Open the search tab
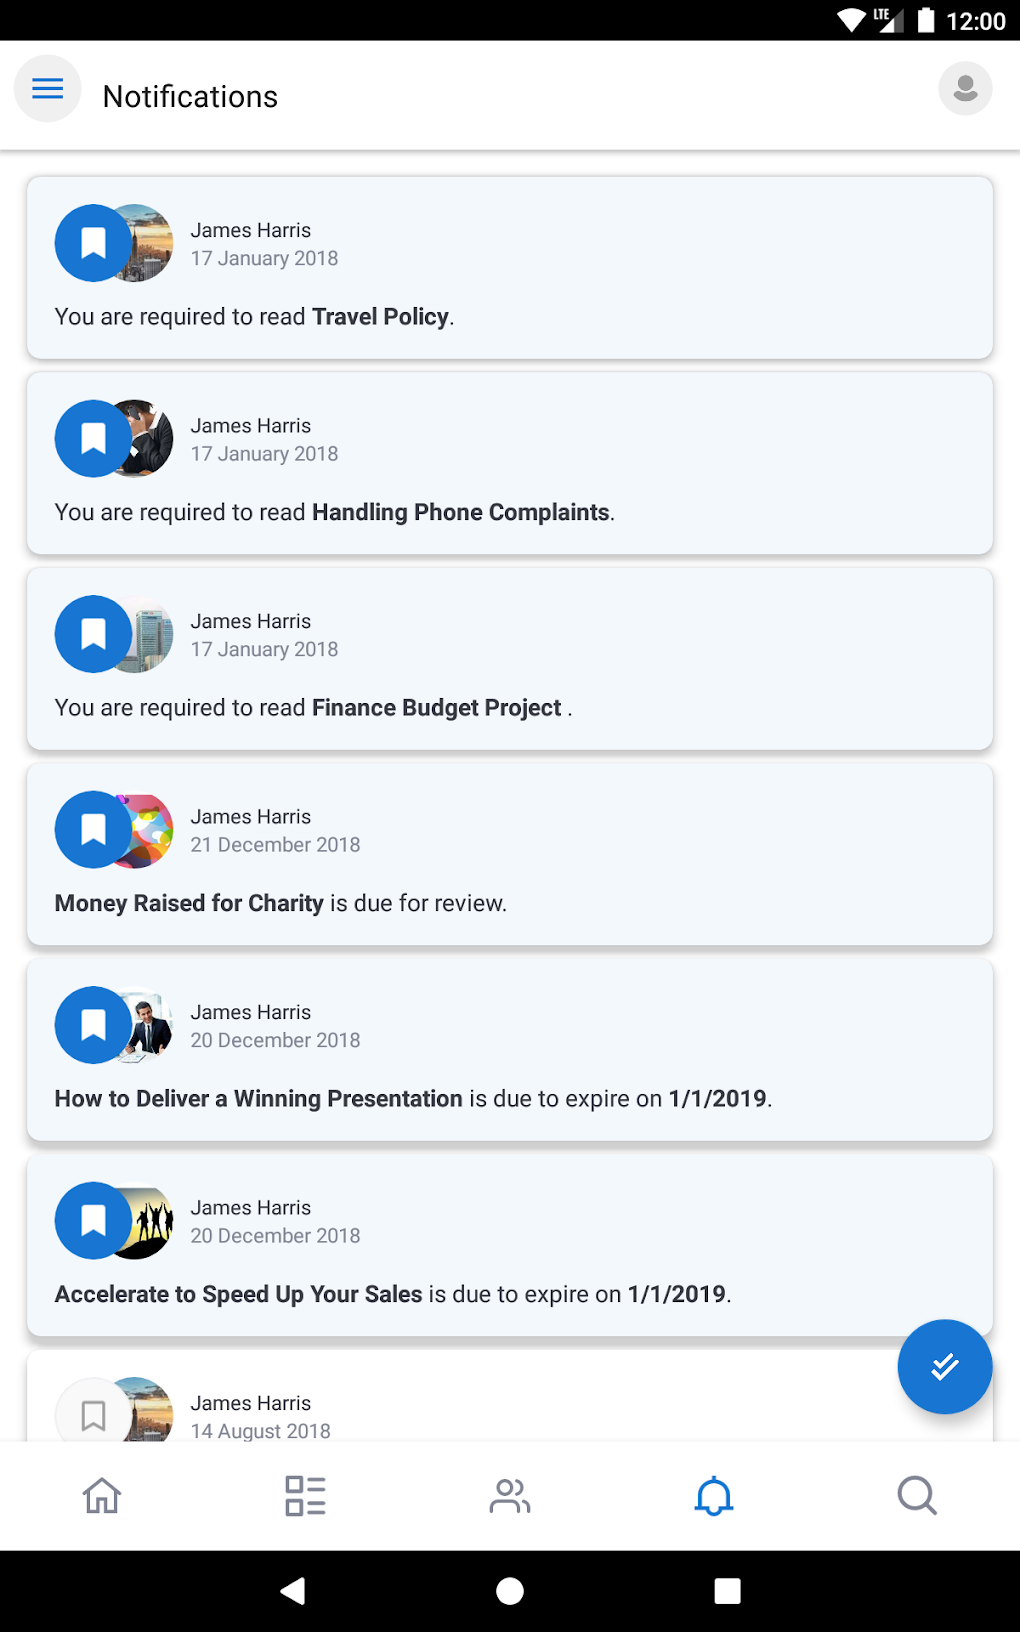Viewport: 1020px width, 1632px height. 916,1496
